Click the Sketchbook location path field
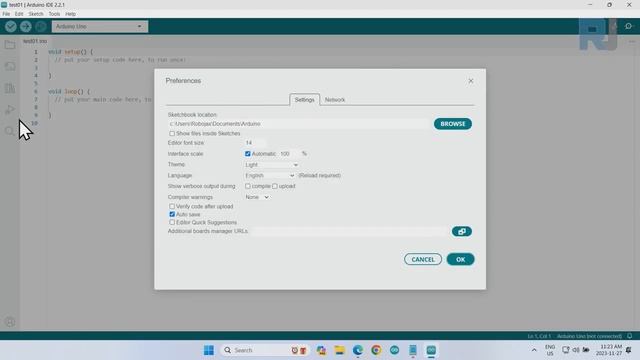 pyautogui.click(x=299, y=124)
